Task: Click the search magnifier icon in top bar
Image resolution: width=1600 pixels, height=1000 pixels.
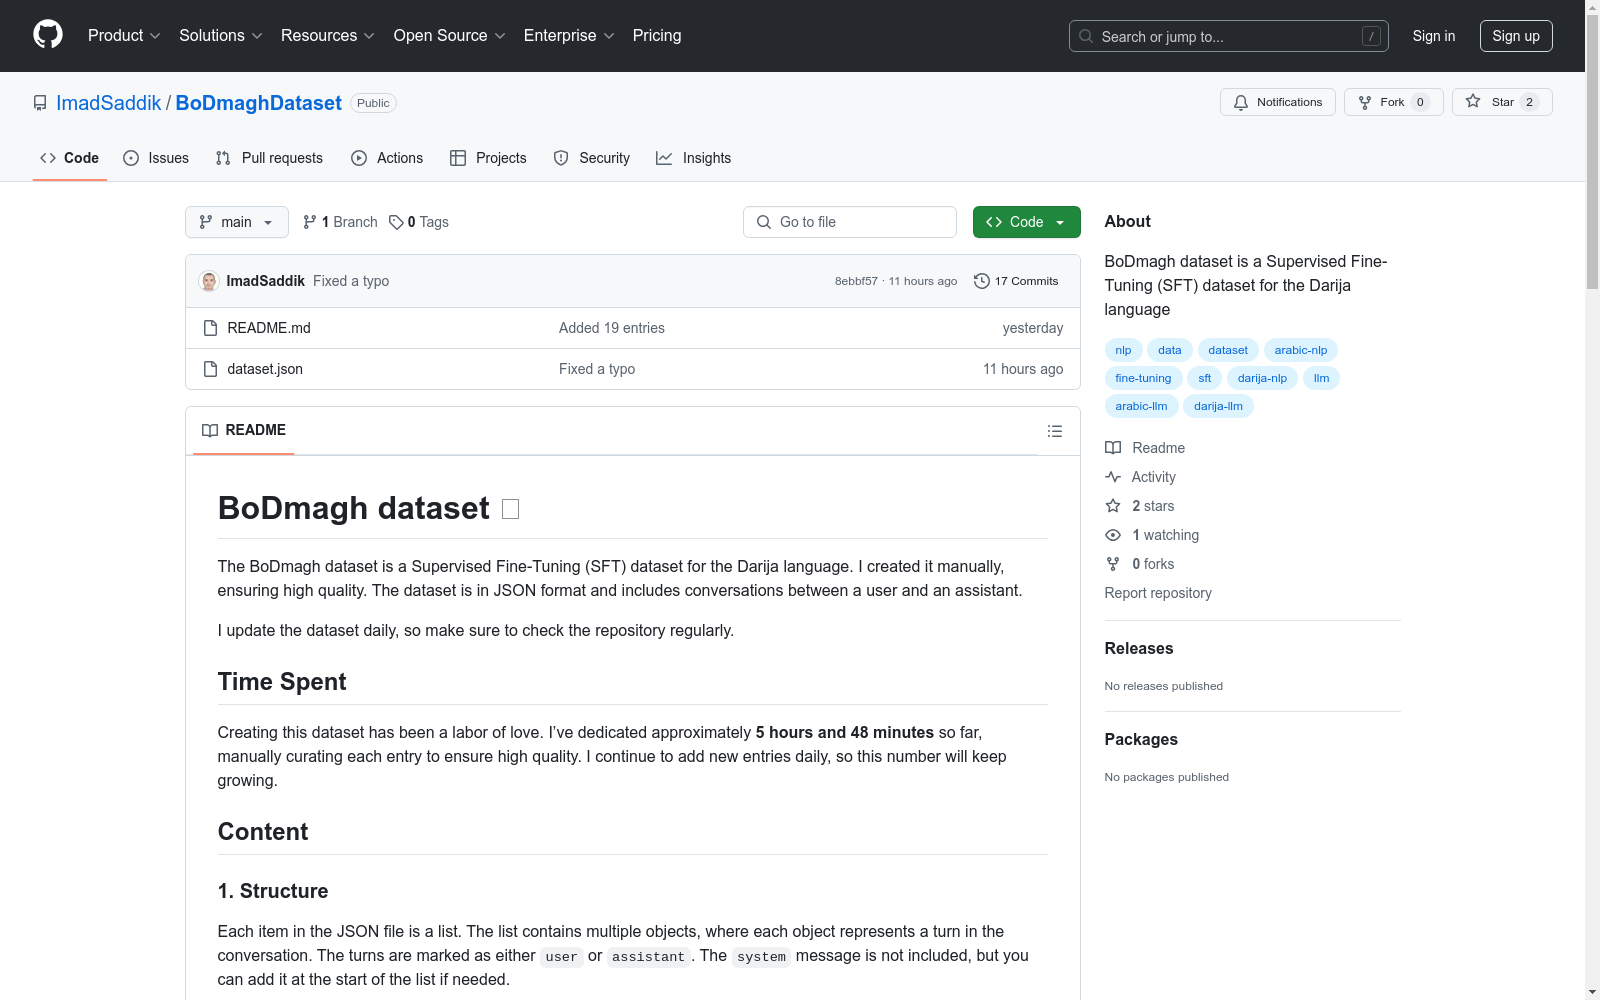Action: point(1086,36)
